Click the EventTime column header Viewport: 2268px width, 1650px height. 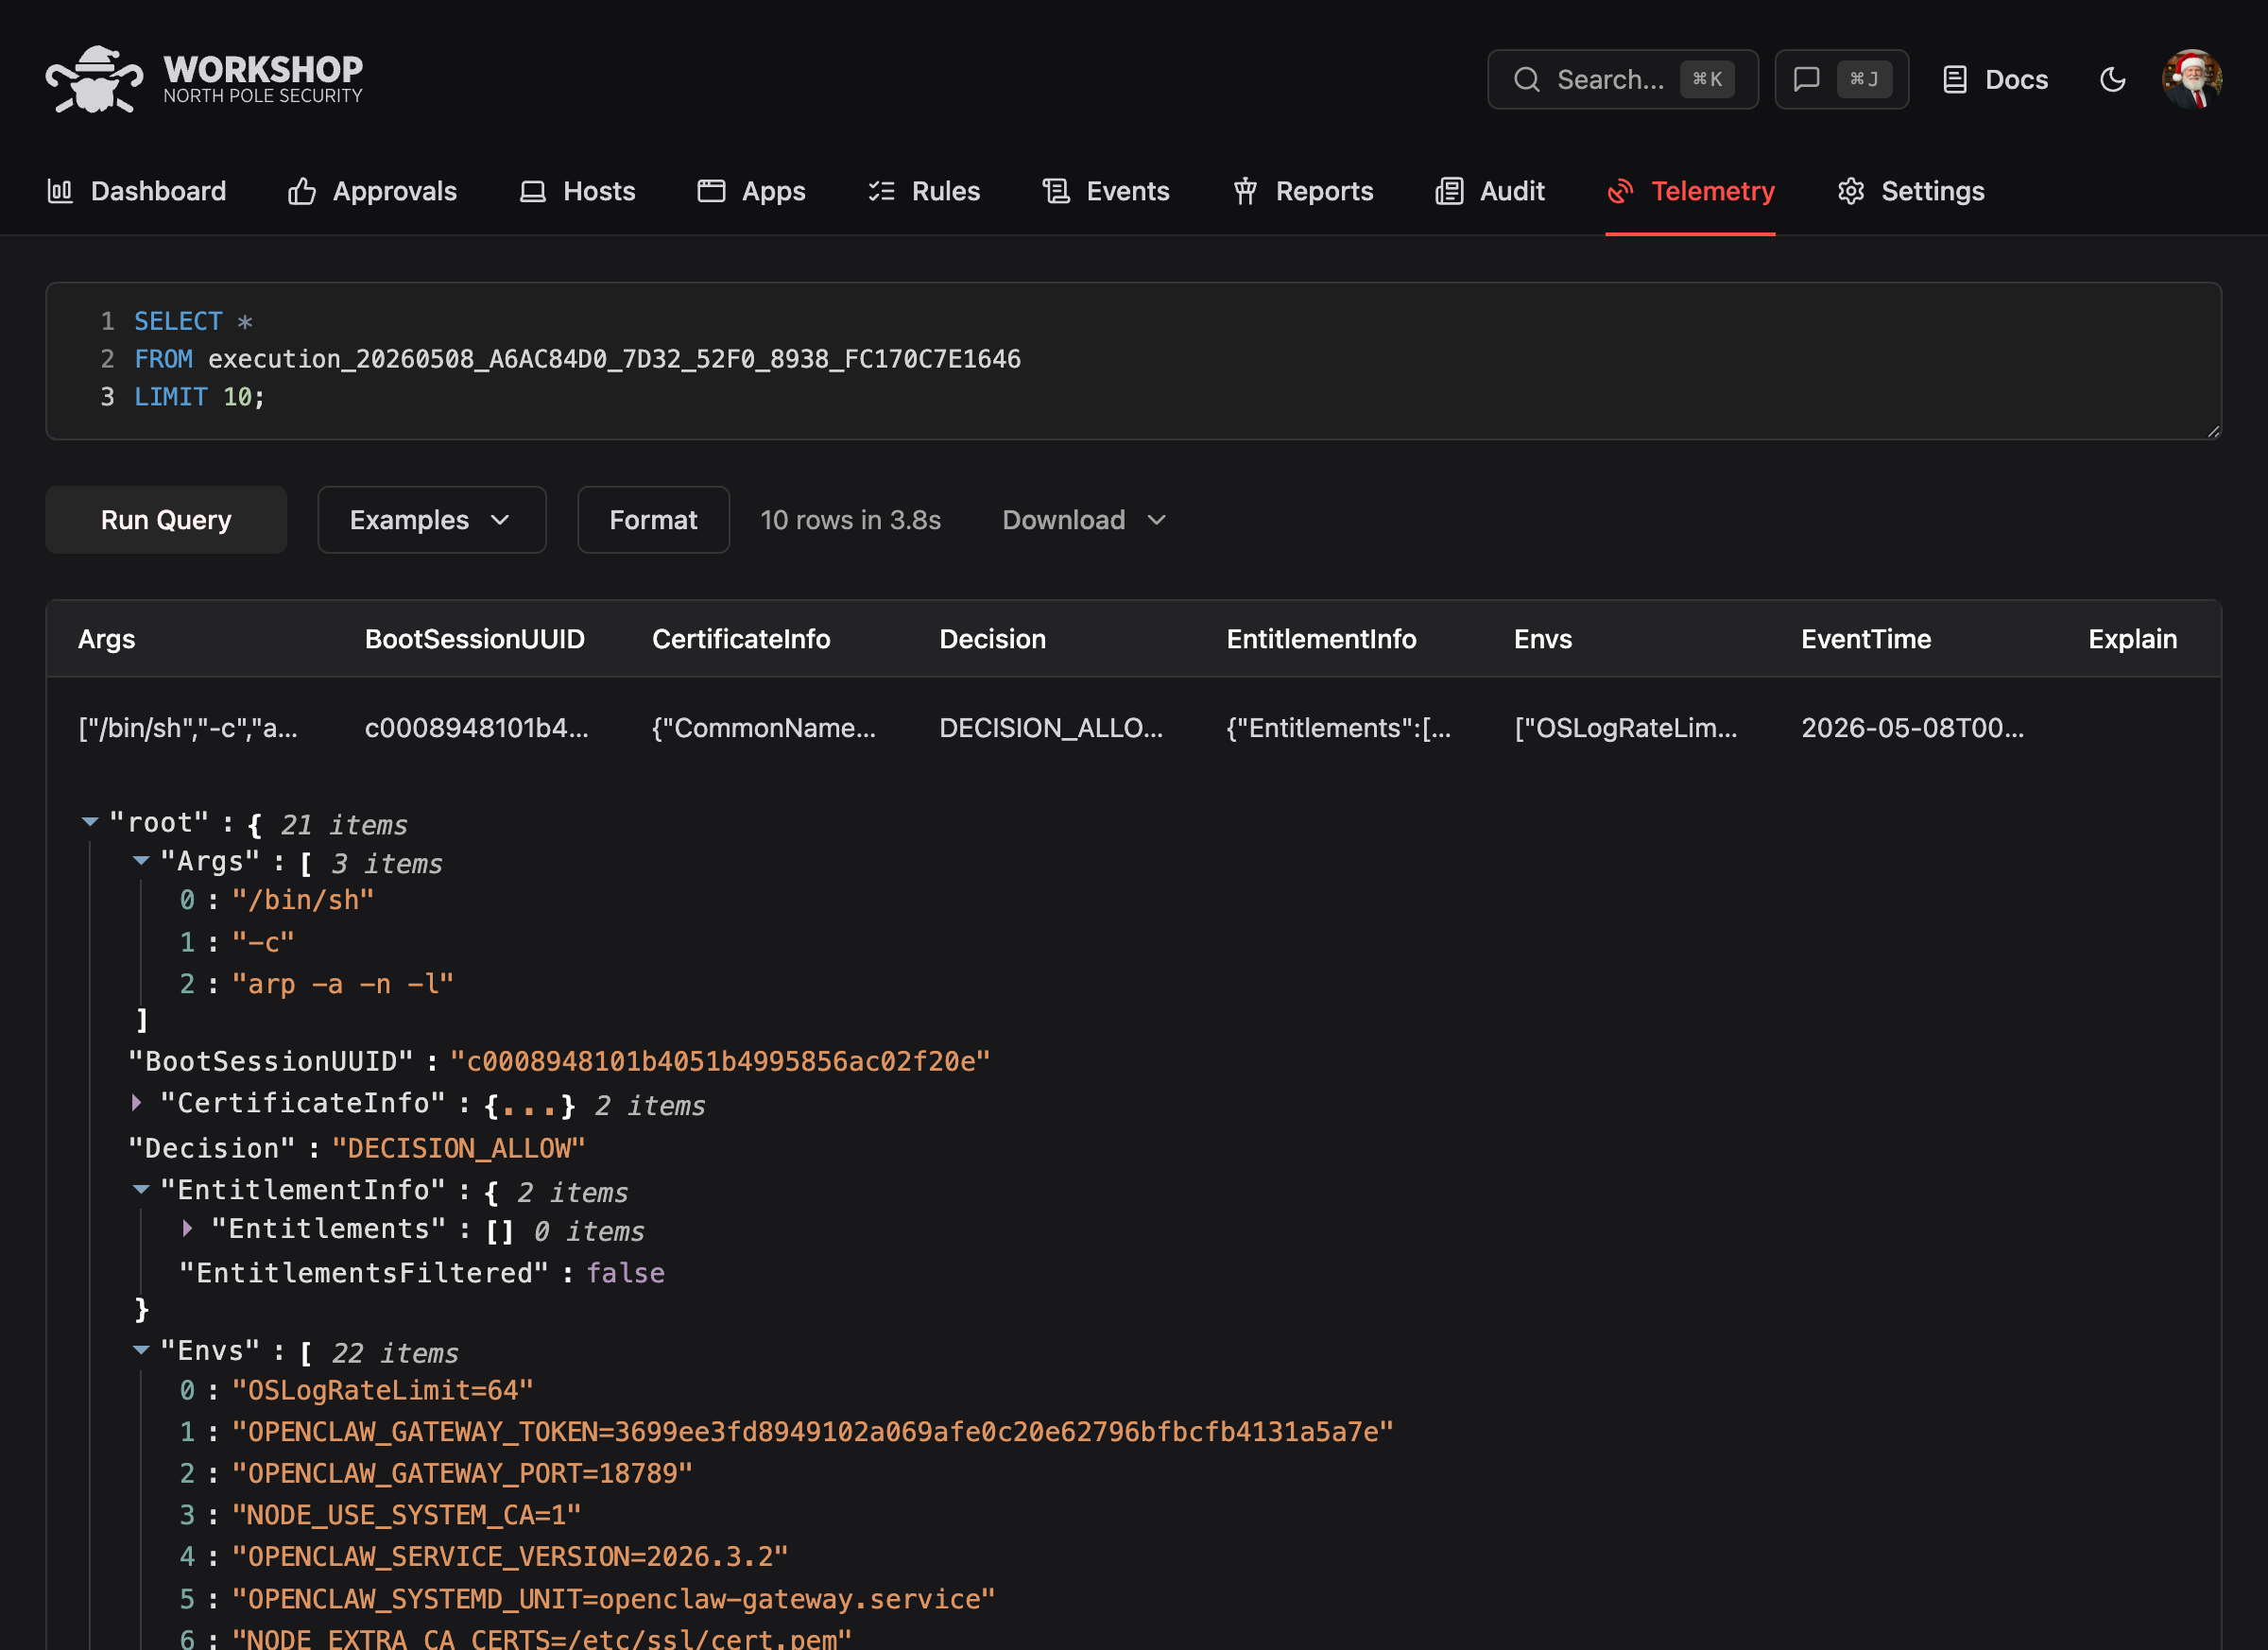point(1866,638)
